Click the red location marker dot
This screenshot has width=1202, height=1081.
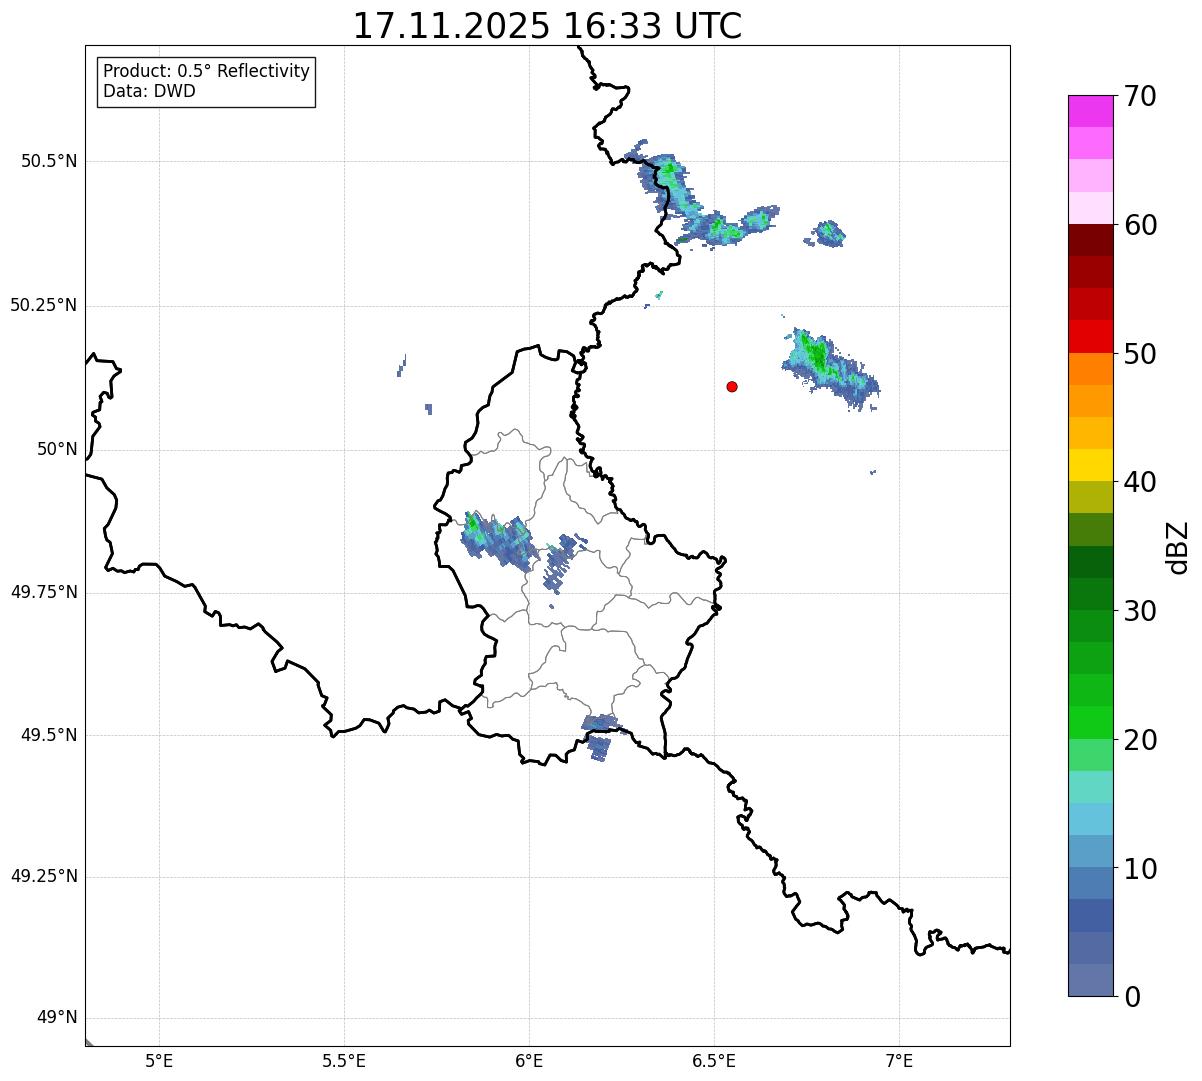coord(732,387)
